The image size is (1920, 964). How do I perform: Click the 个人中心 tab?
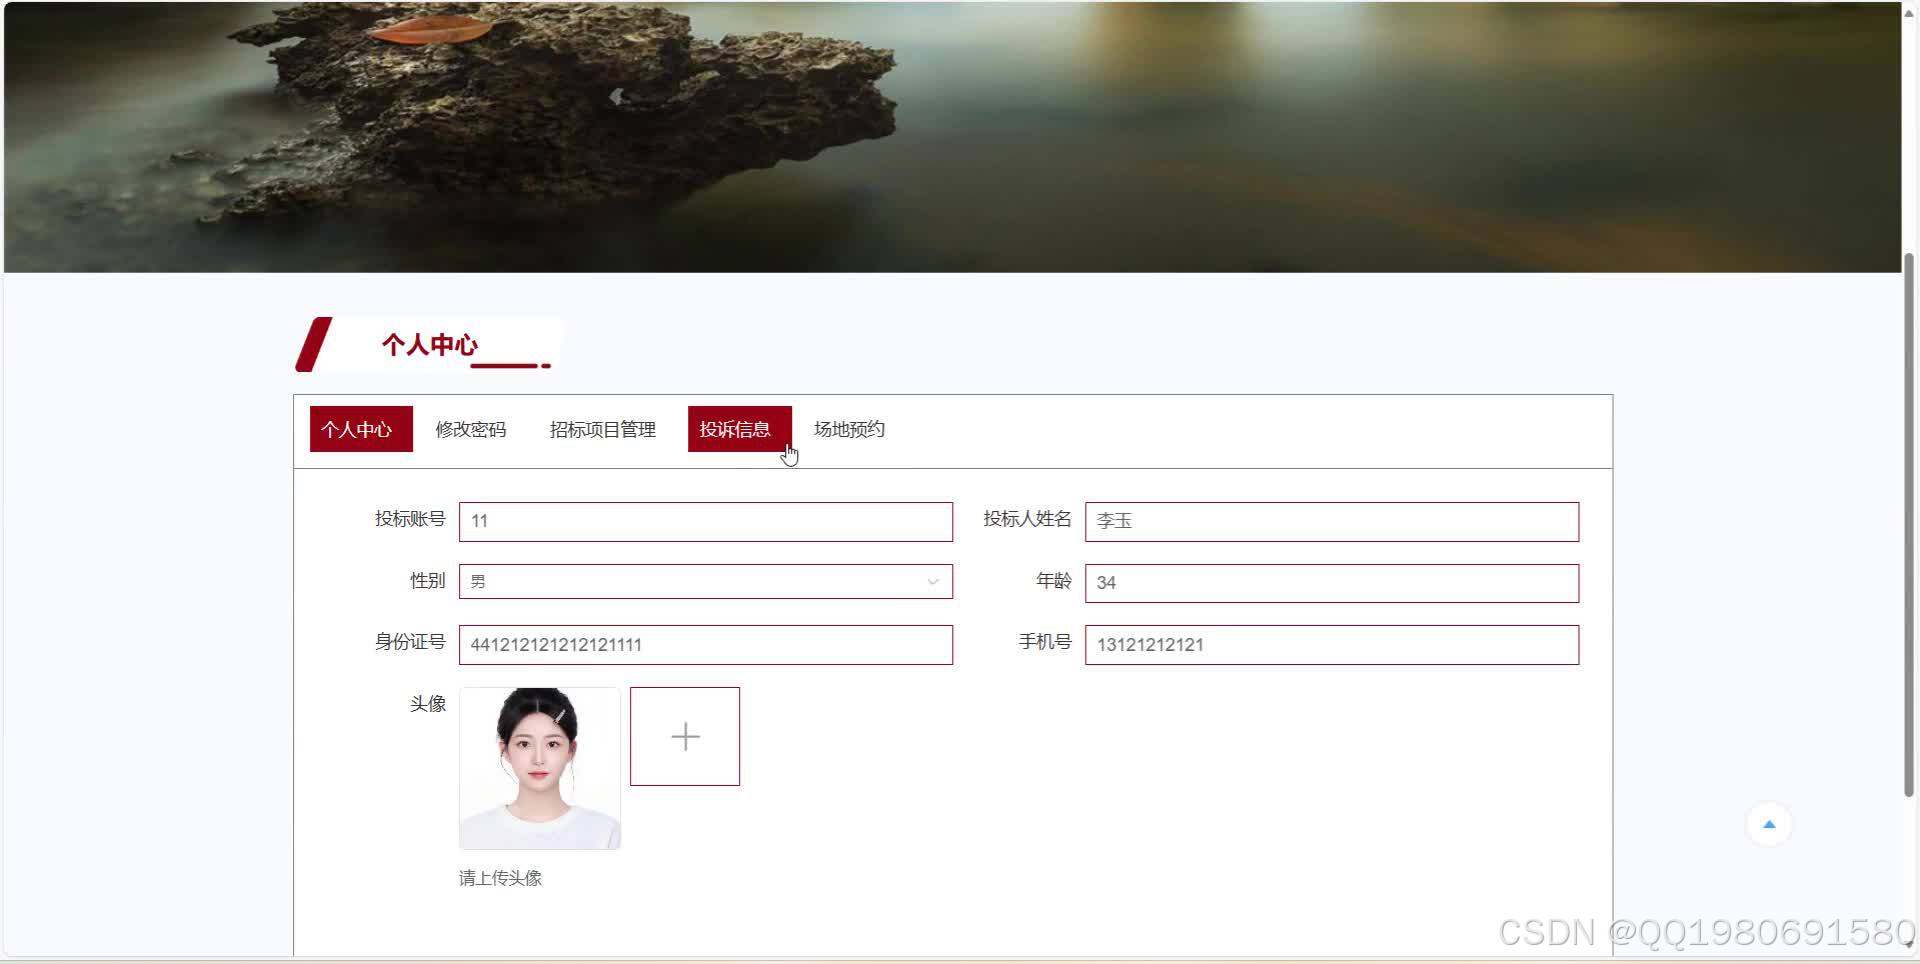360,429
